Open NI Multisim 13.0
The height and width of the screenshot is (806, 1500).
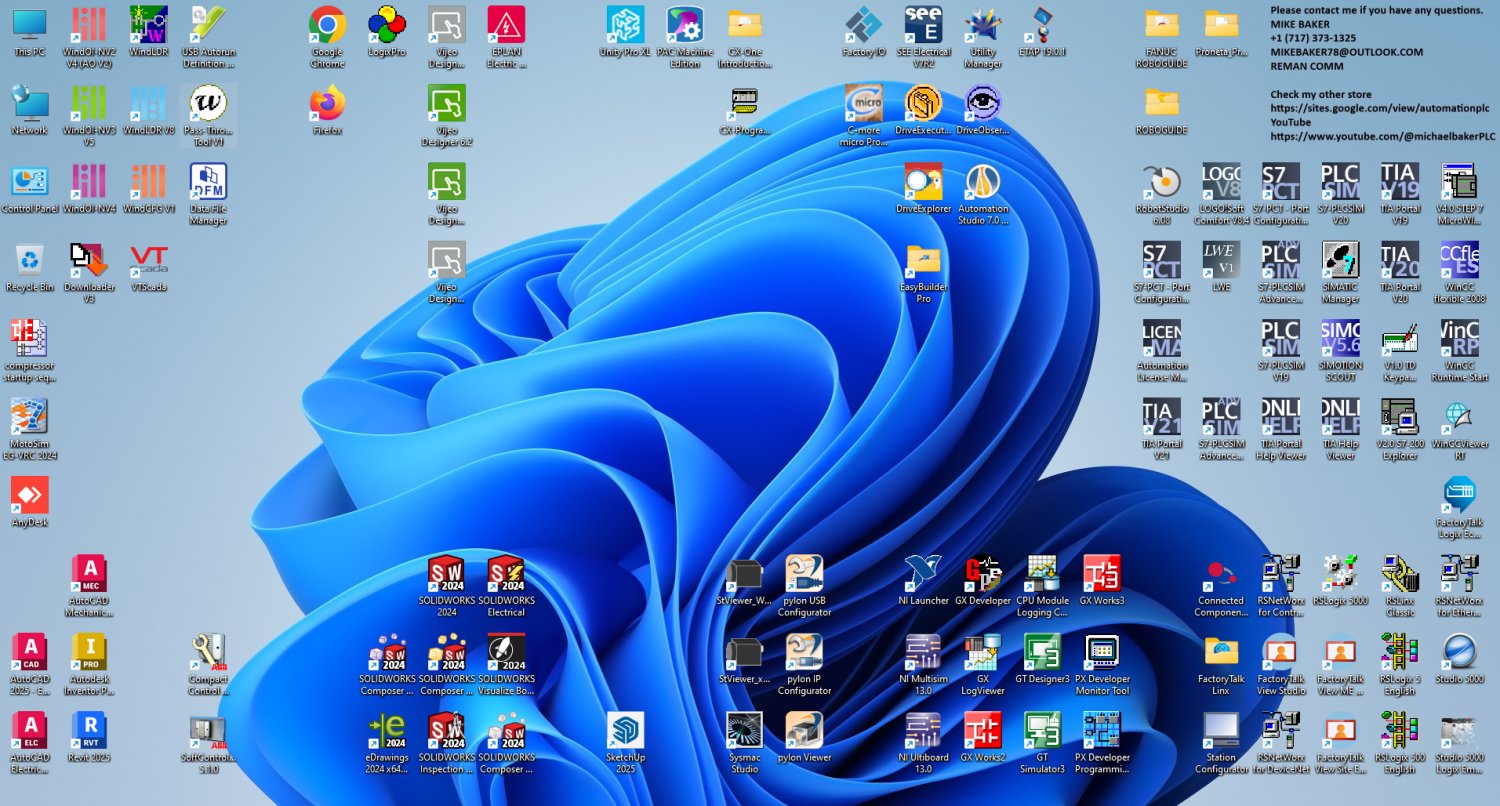(x=924, y=665)
